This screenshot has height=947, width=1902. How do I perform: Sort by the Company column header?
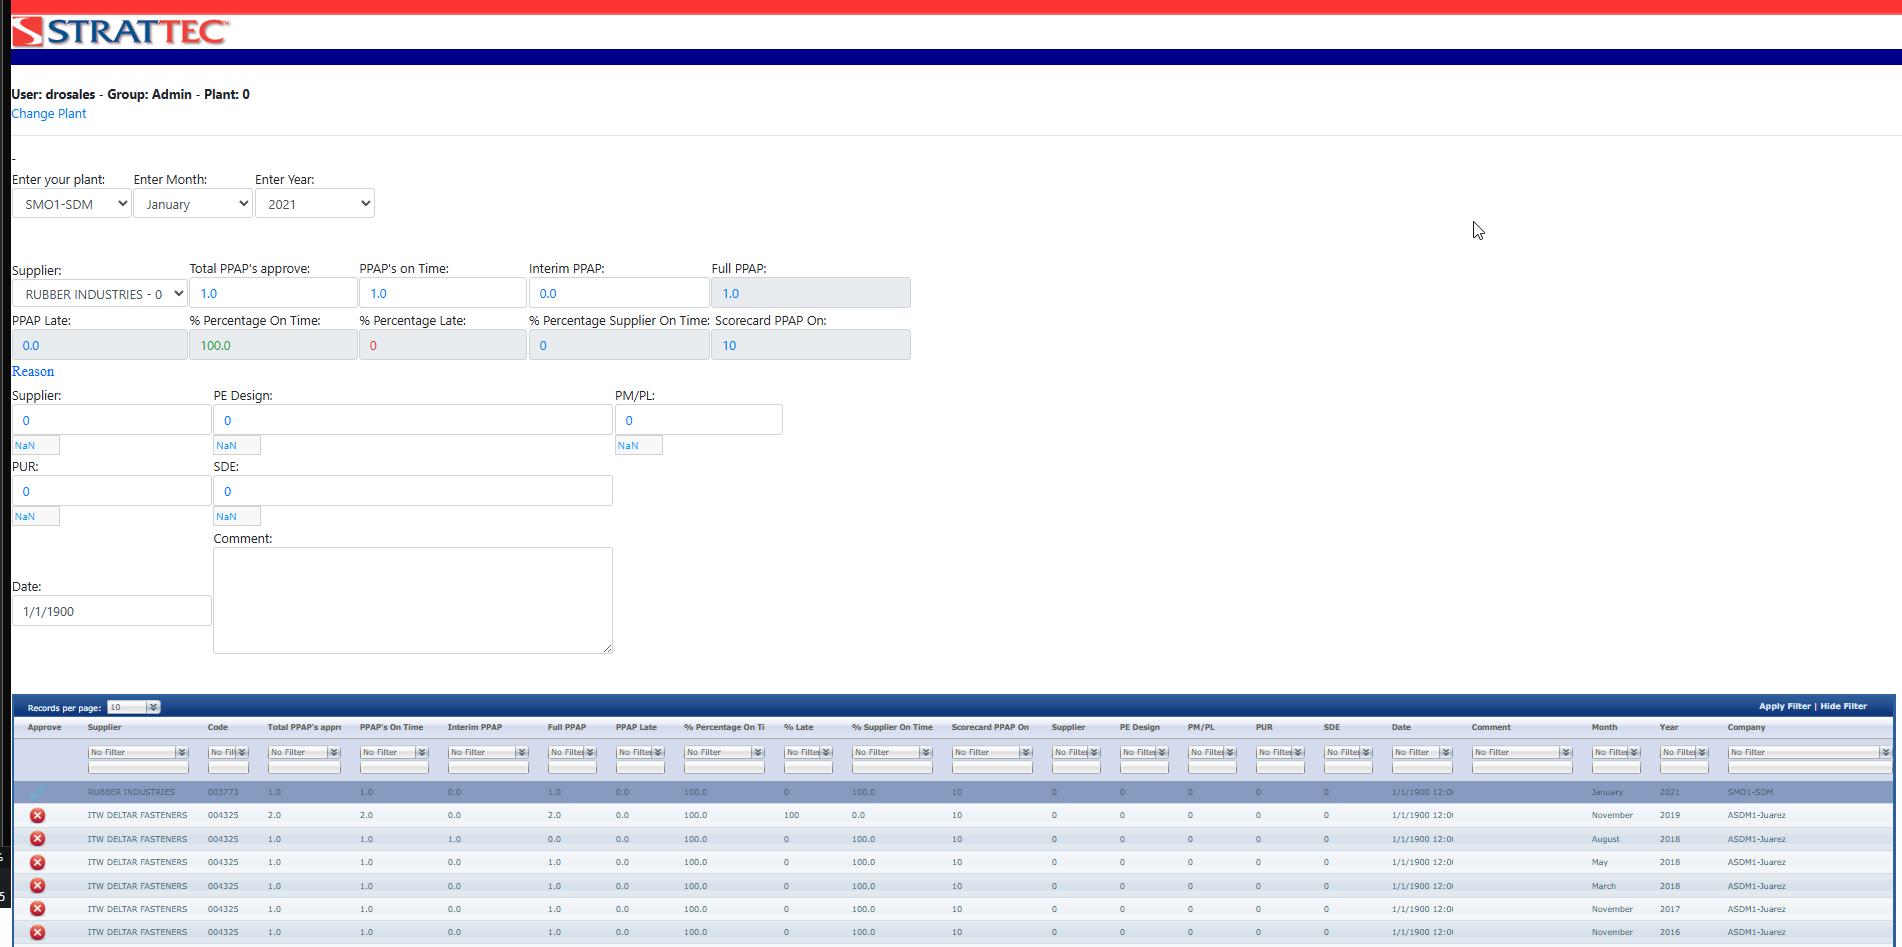(x=1746, y=727)
